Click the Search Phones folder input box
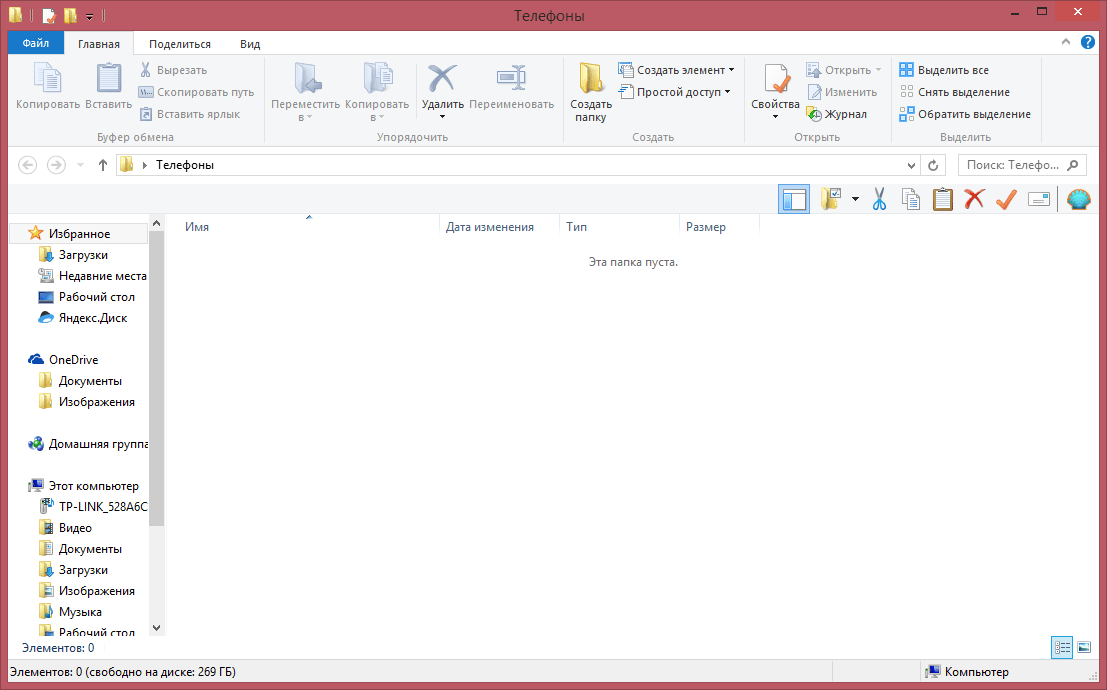The width and height of the screenshot is (1107, 690). point(1012,165)
